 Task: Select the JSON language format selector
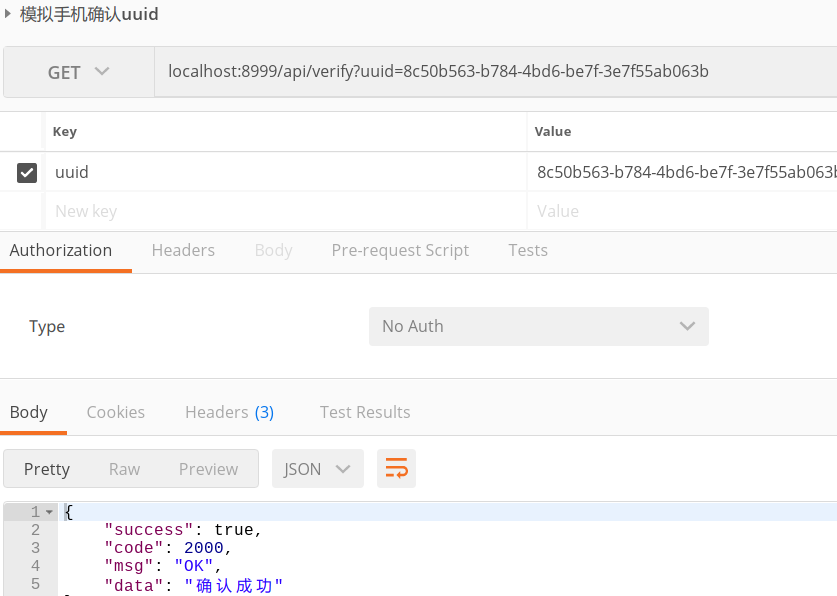click(x=317, y=468)
